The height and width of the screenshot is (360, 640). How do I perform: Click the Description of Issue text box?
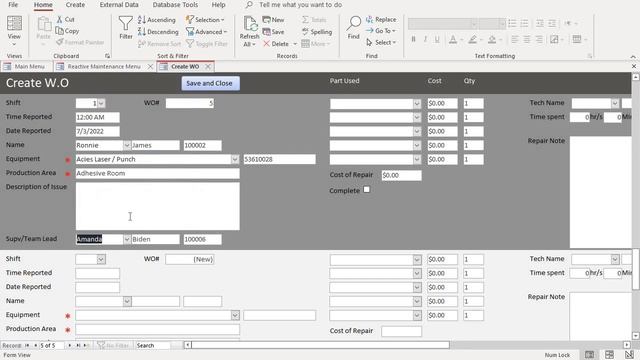pyautogui.click(x=158, y=206)
